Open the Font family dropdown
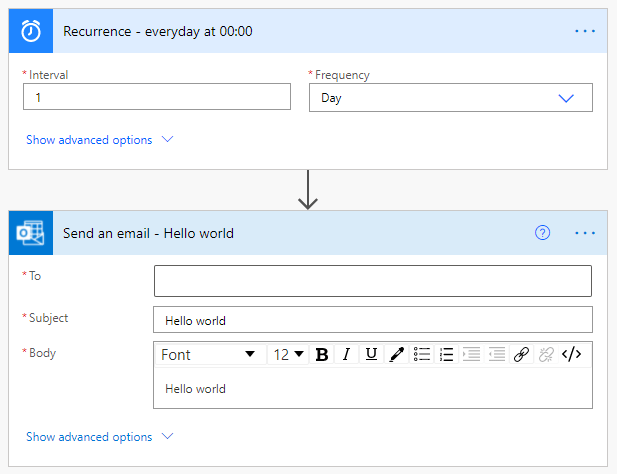This screenshot has height=474, width=617. 208,354
